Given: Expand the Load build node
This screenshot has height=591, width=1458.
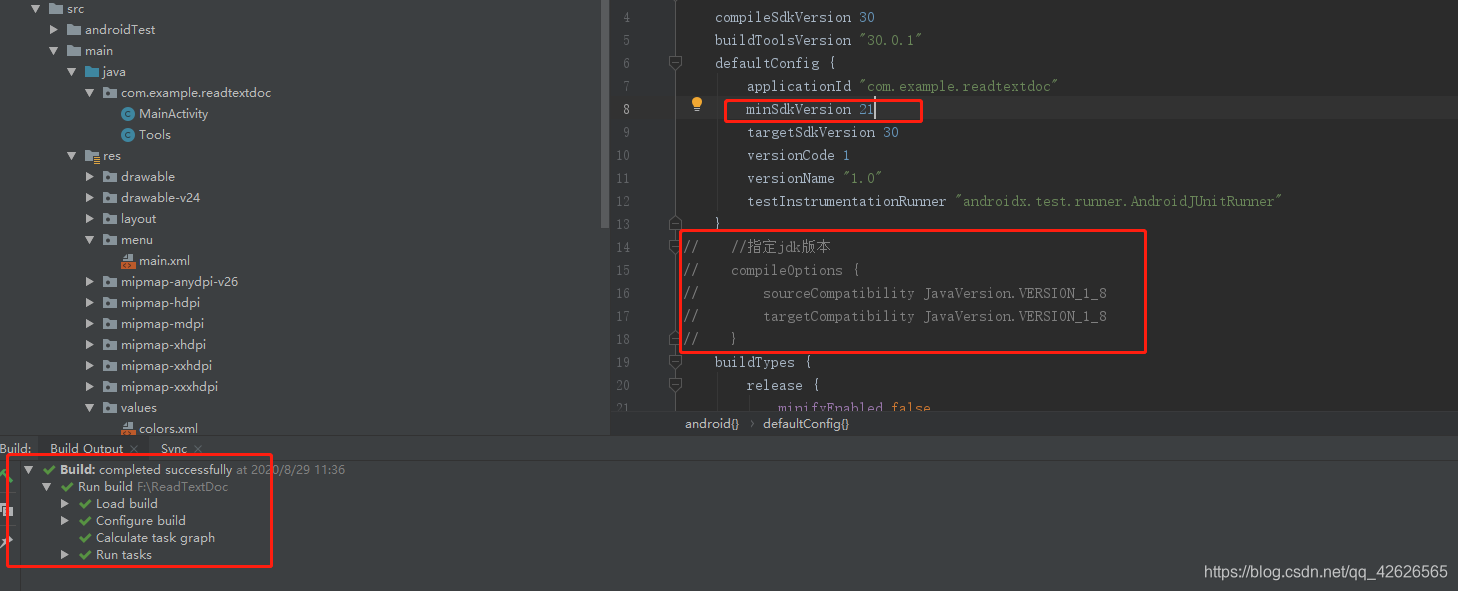Looking at the screenshot, I should (x=65, y=504).
